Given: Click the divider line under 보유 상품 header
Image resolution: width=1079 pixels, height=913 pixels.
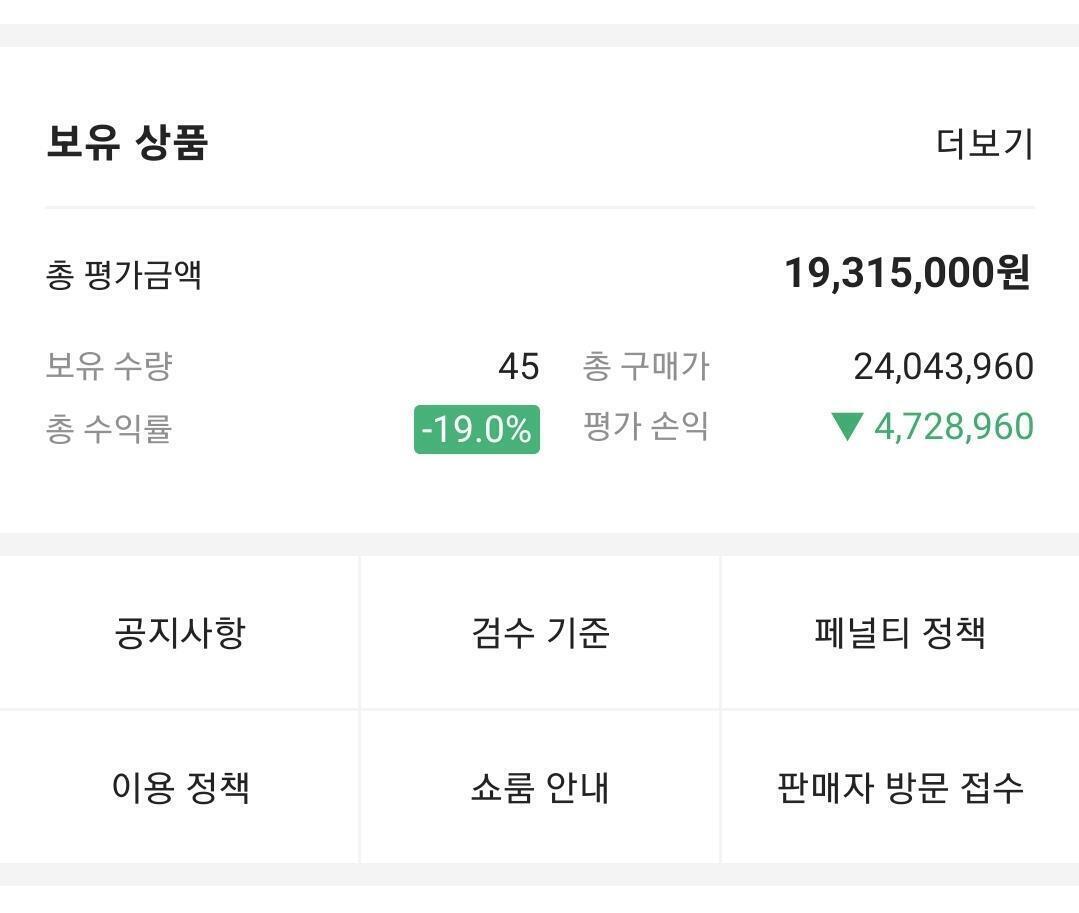Looking at the screenshot, I should coord(540,208).
